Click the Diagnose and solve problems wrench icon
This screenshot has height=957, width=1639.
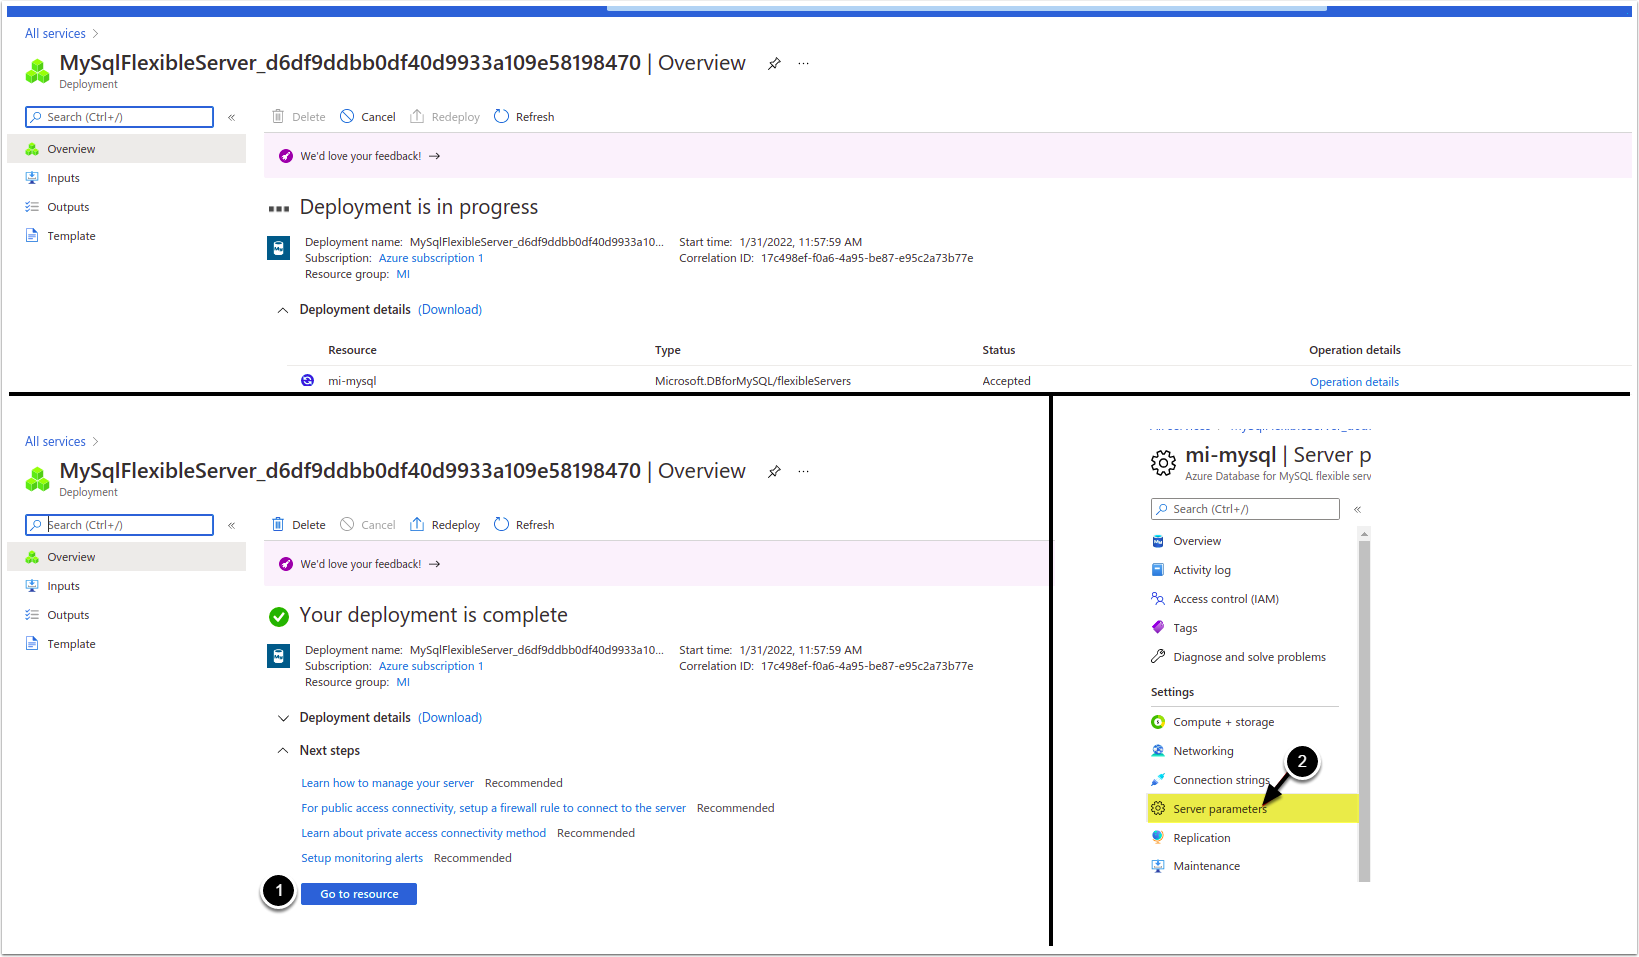point(1158,657)
